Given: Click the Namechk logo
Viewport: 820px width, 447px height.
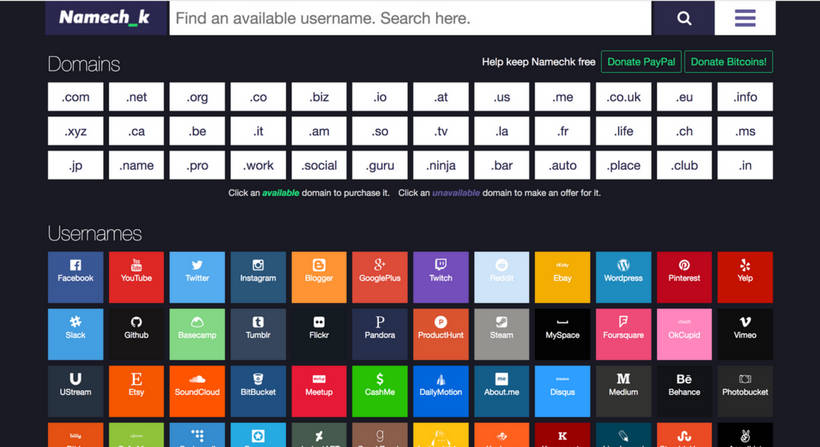Looking at the screenshot, I should point(106,18).
